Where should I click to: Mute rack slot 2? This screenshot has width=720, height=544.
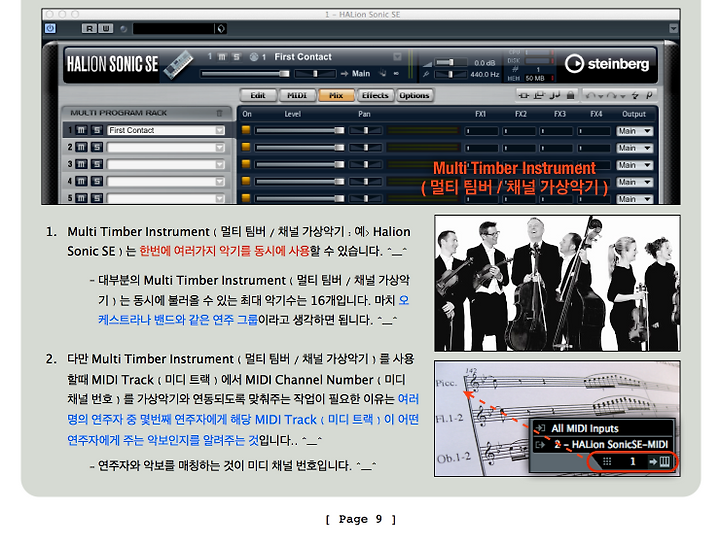(x=81, y=147)
